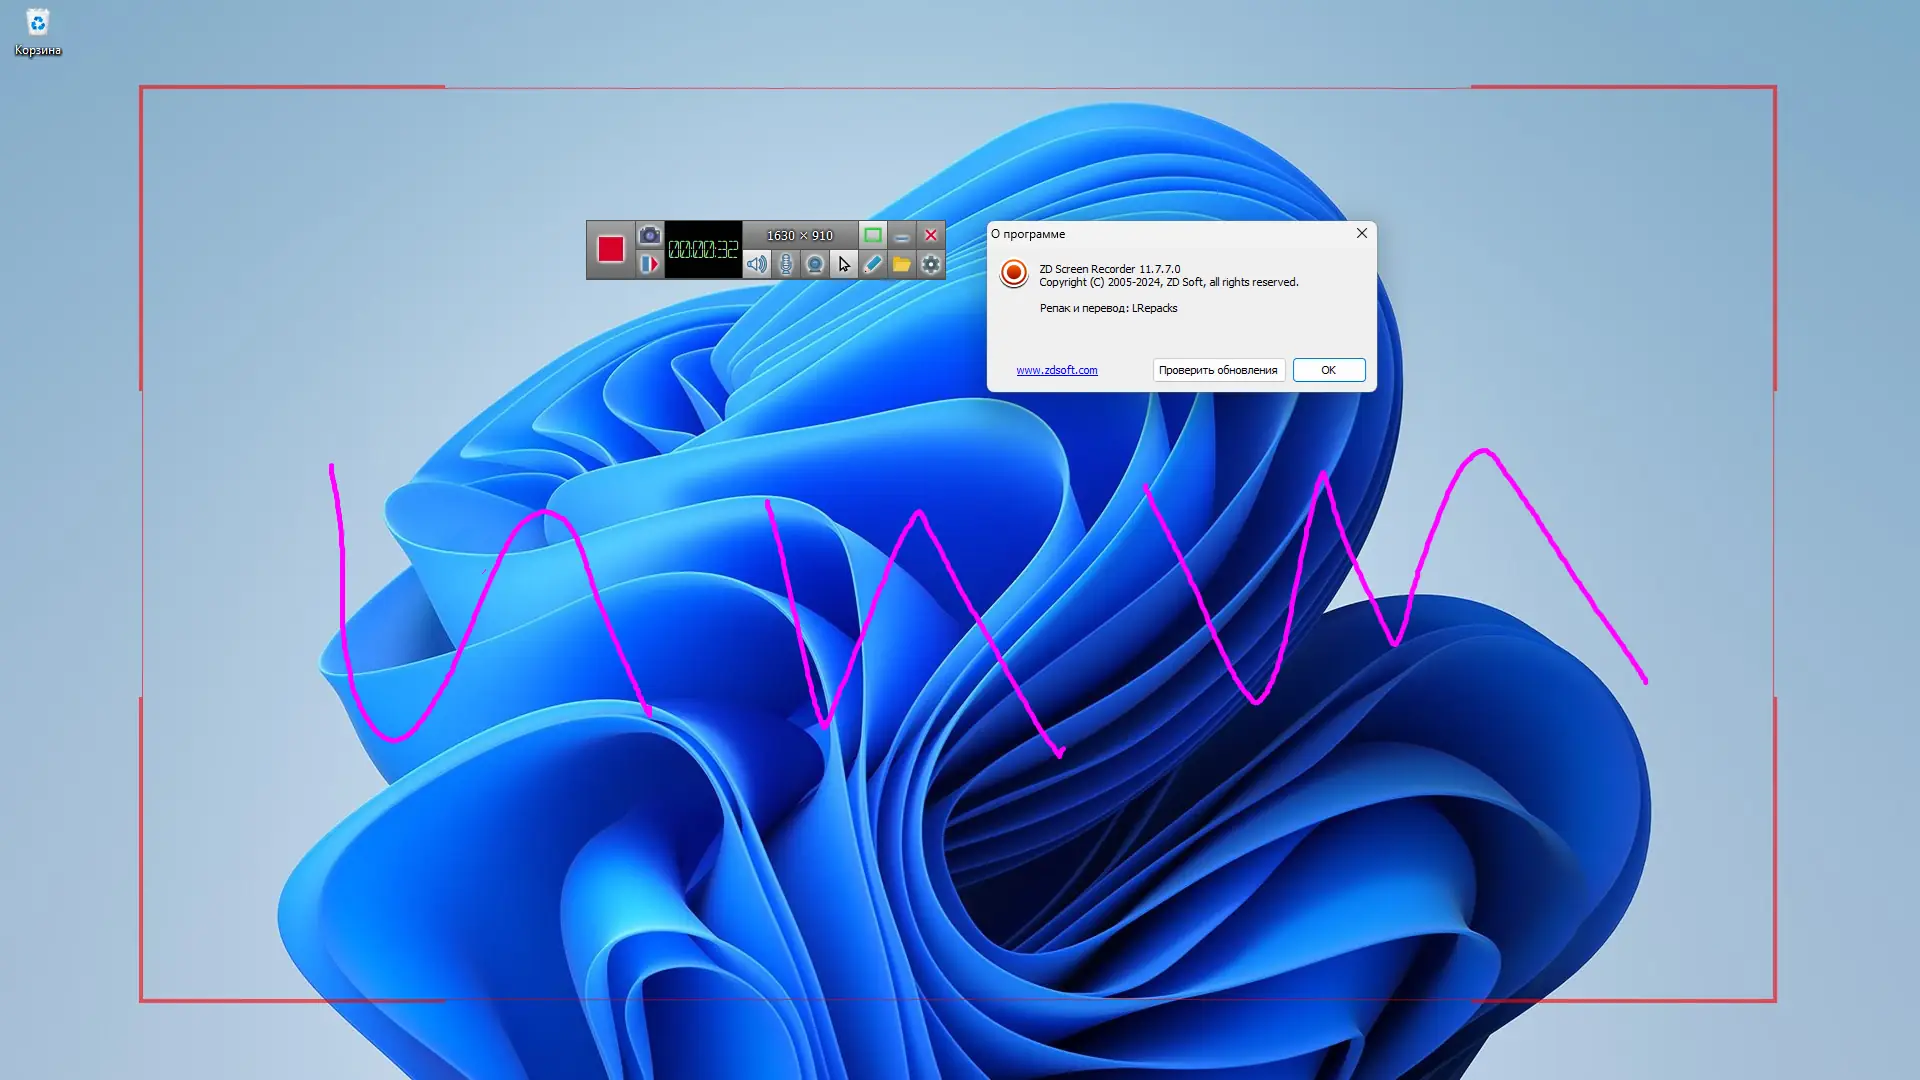Open the recordings folder icon
This screenshot has height=1080, width=1920.
(x=902, y=264)
